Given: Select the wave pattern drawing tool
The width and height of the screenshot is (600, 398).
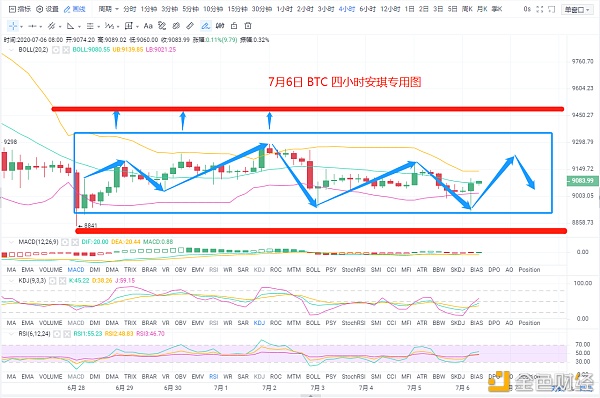Looking at the screenshot, I should tap(109, 26).
